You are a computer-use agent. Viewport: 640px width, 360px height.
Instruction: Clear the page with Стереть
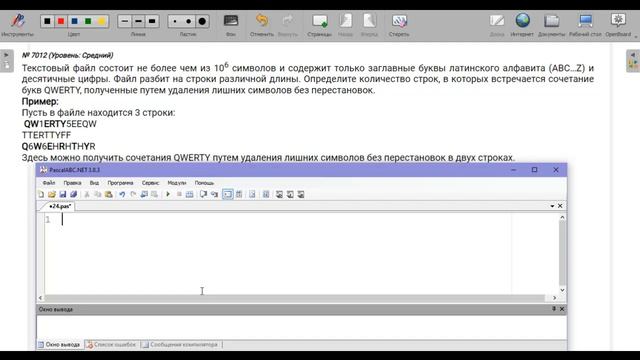399,24
